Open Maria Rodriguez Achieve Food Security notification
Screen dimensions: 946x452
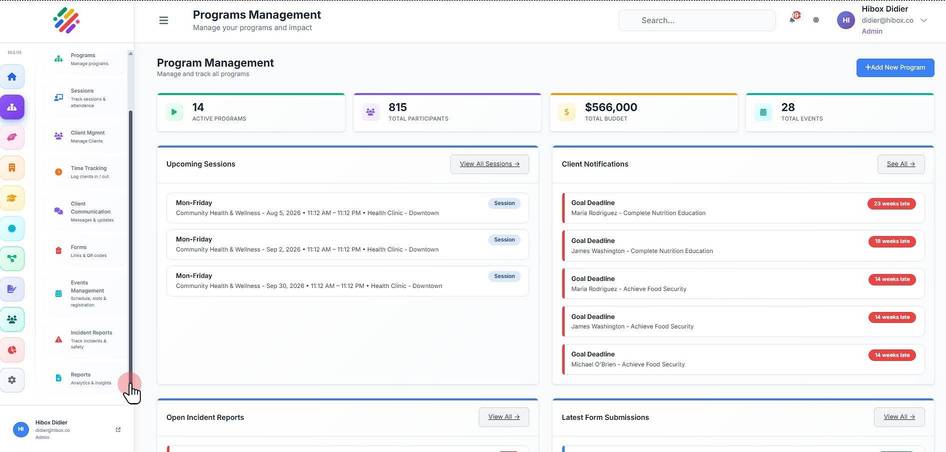pyautogui.click(x=743, y=284)
